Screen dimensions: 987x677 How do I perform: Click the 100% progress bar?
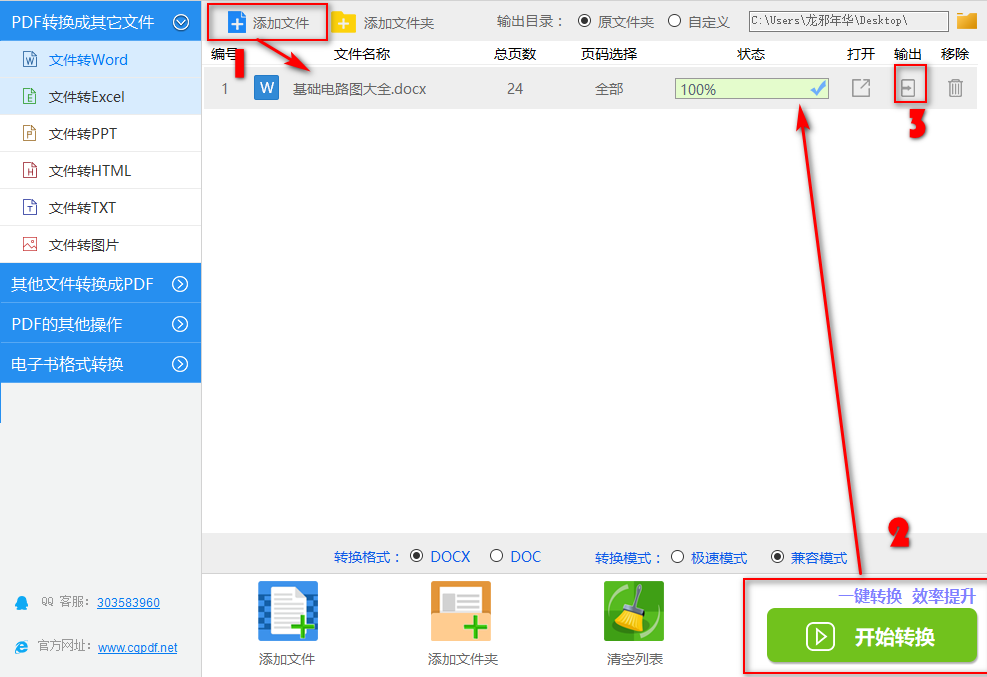752,89
